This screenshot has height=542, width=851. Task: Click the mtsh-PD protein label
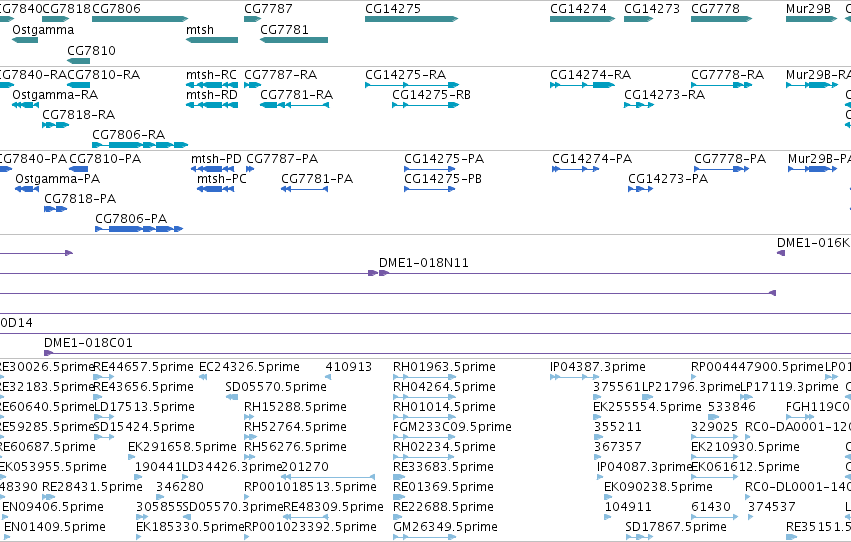(216, 159)
